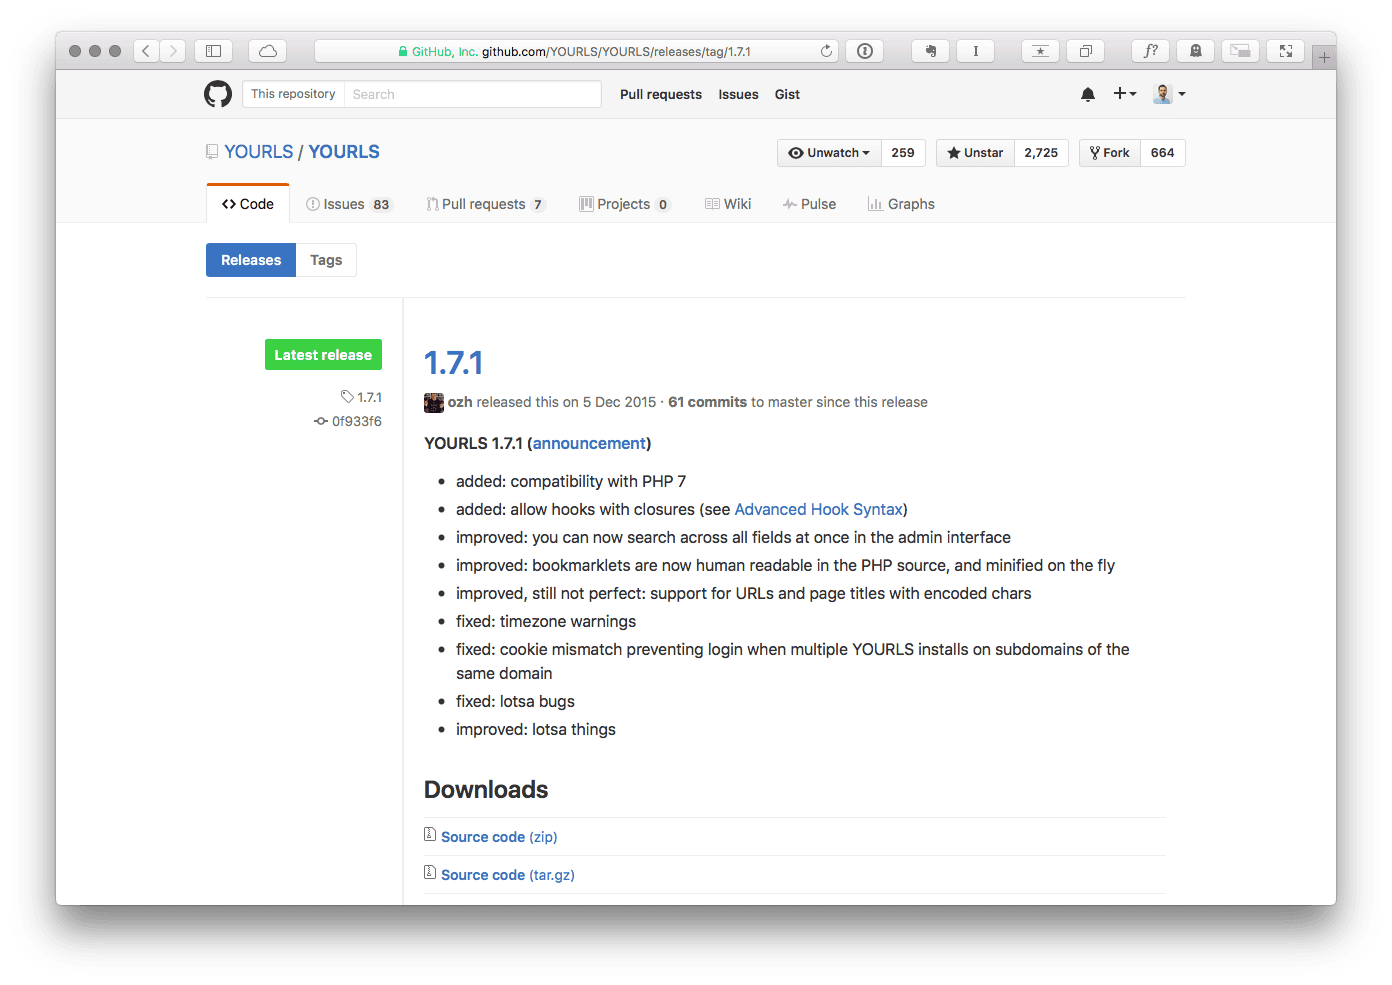This screenshot has height=985, width=1392.
Task: Open the Wiki tab
Action: (x=728, y=204)
